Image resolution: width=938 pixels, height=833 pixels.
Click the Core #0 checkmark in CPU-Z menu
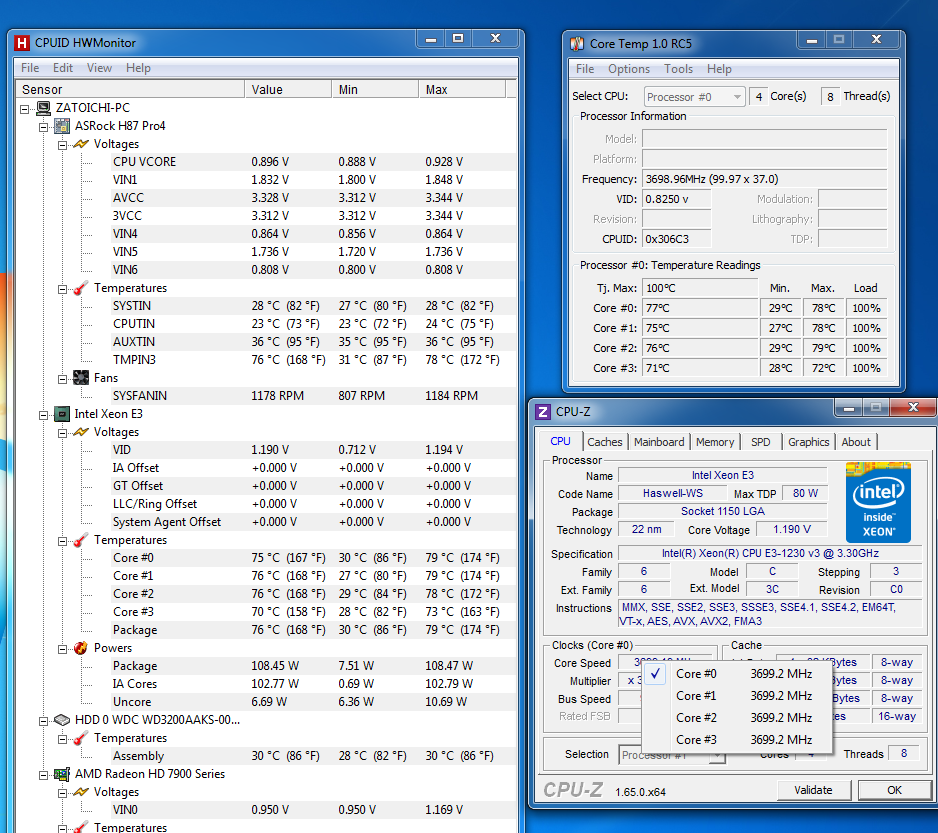point(656,674)
